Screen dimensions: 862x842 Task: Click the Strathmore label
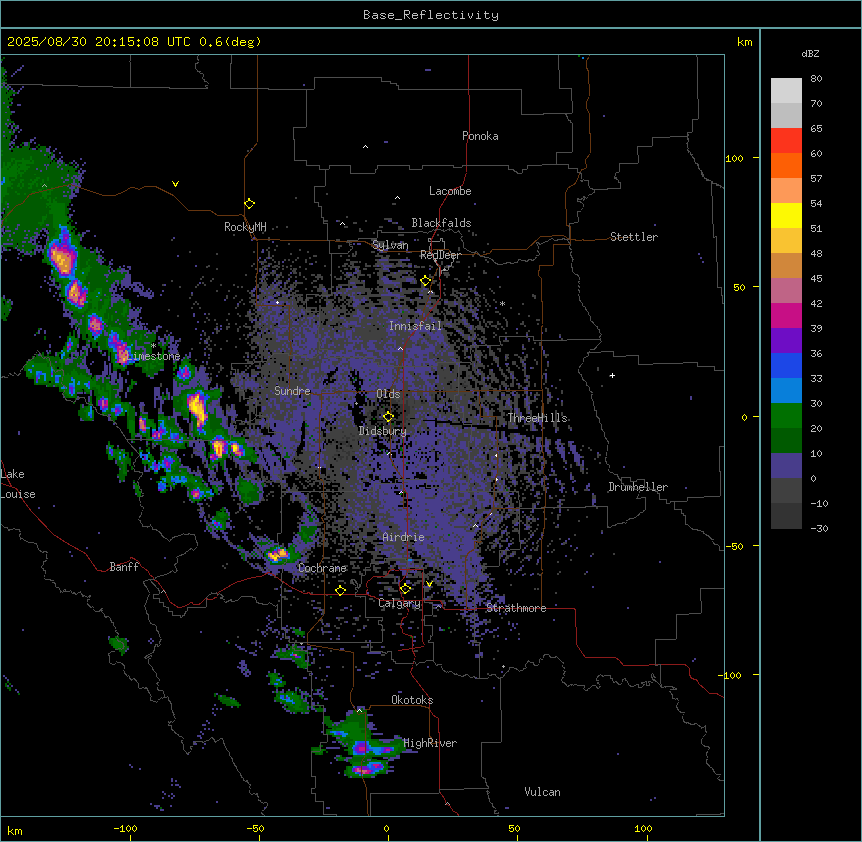click(516, 608)
